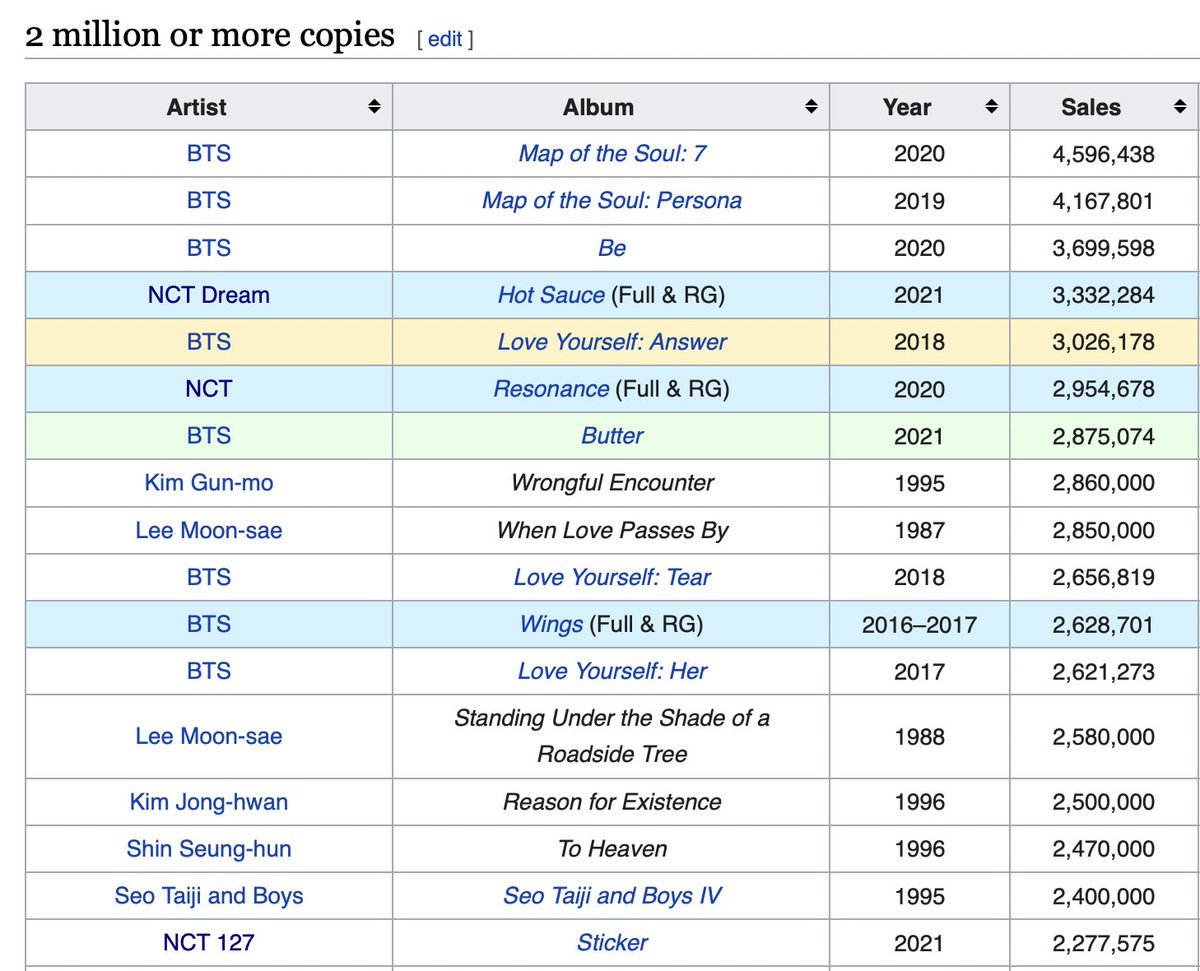Select the Reason for Existence album text
Screen dimensions: 1200x971
click(612, 802)
